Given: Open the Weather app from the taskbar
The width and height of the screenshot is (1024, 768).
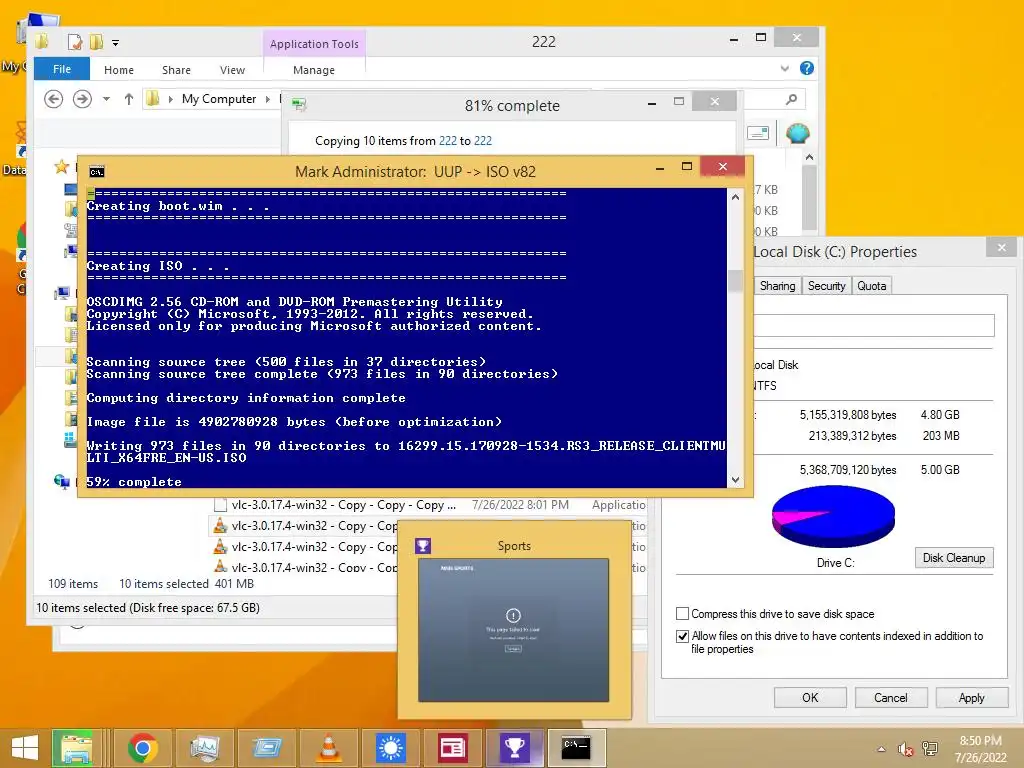Looking at the screenshot, I should click(391, 748).
